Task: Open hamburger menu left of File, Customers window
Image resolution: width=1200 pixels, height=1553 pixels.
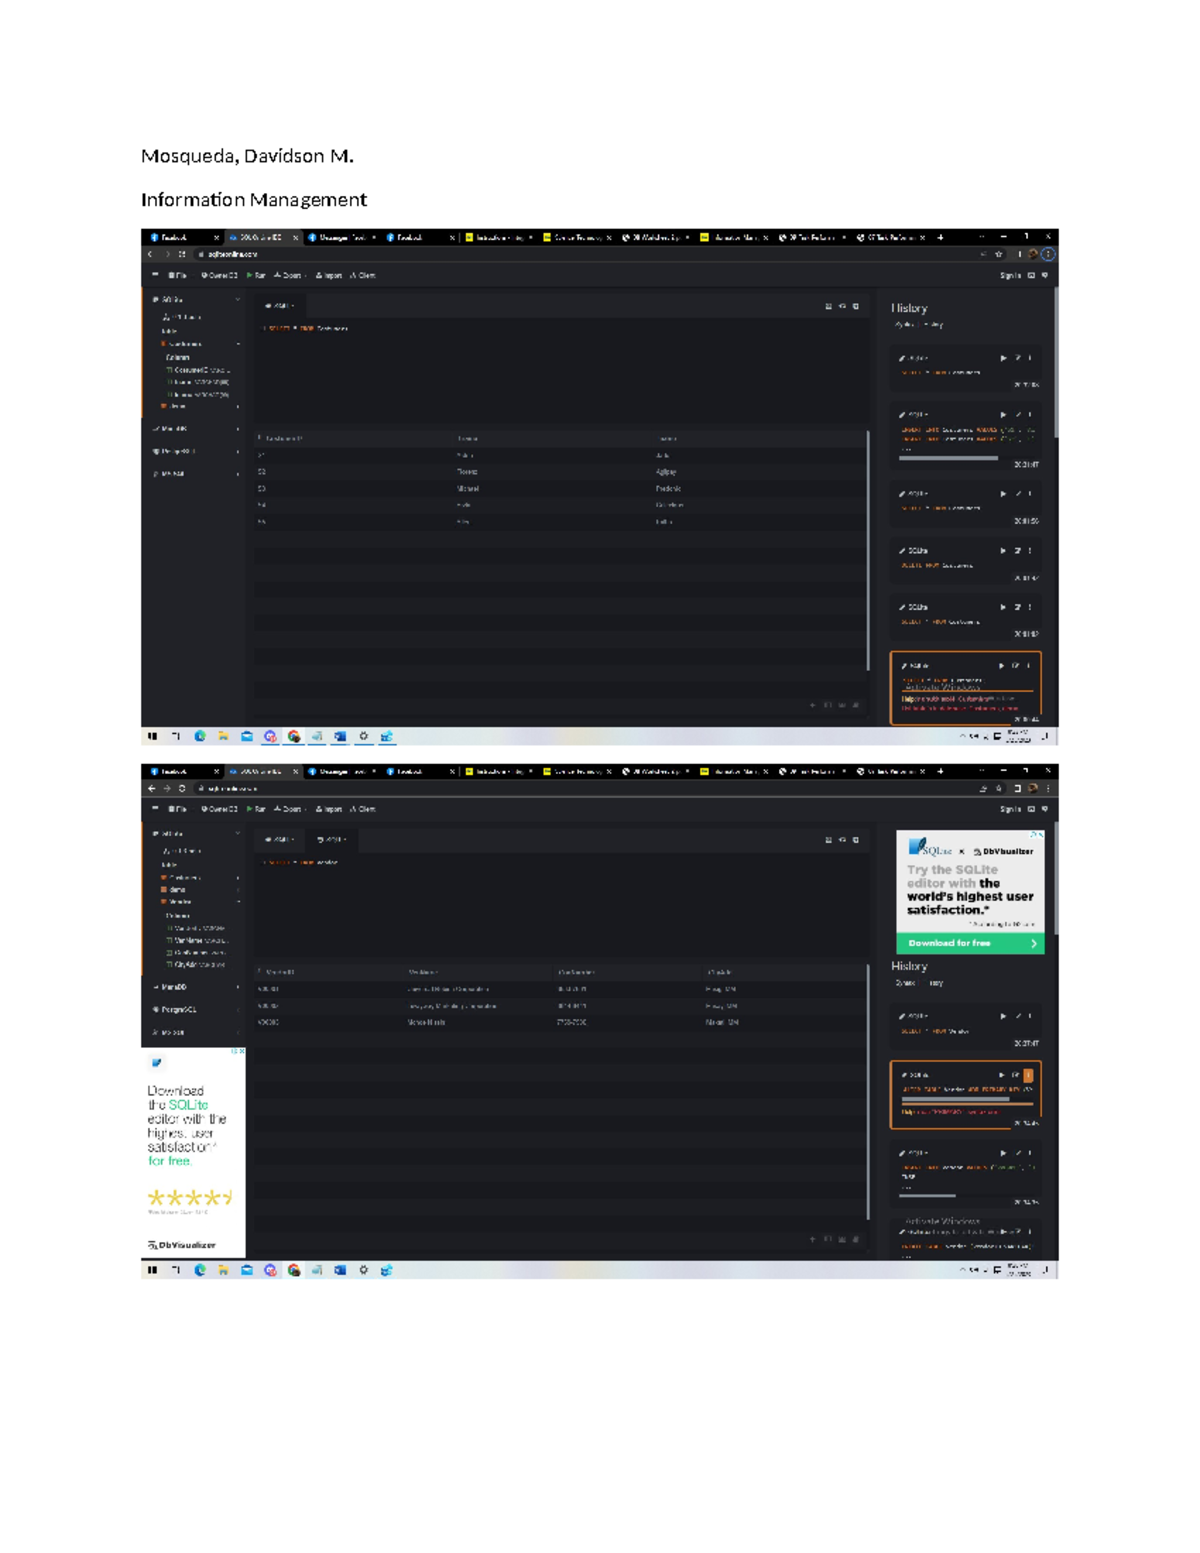Action: [x=155, y=275]
